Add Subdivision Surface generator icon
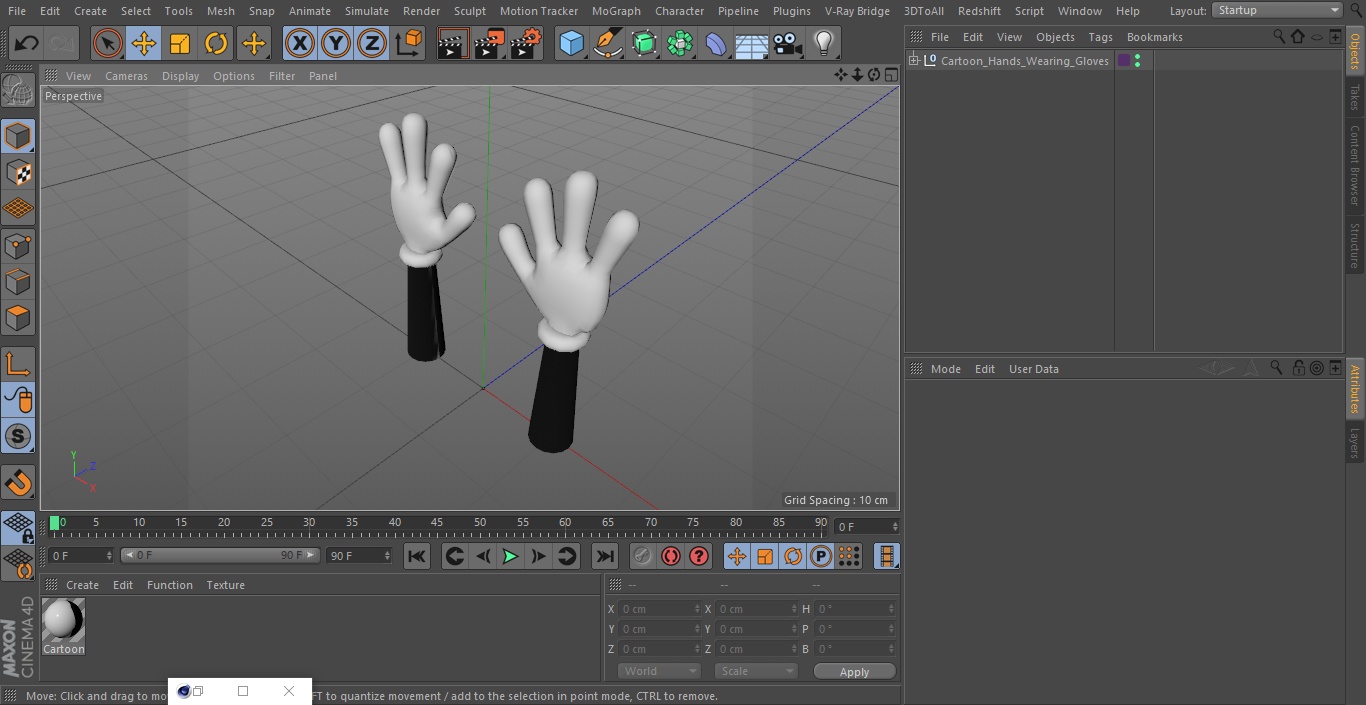1366x705 pixels. (x=644, y=43)
